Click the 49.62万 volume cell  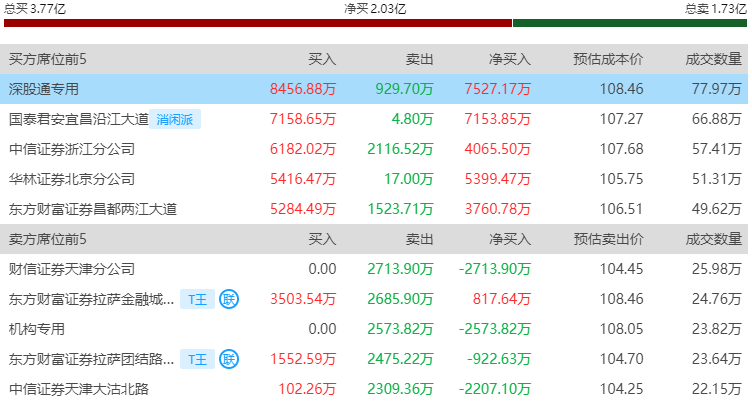click(x=717, y=209)
